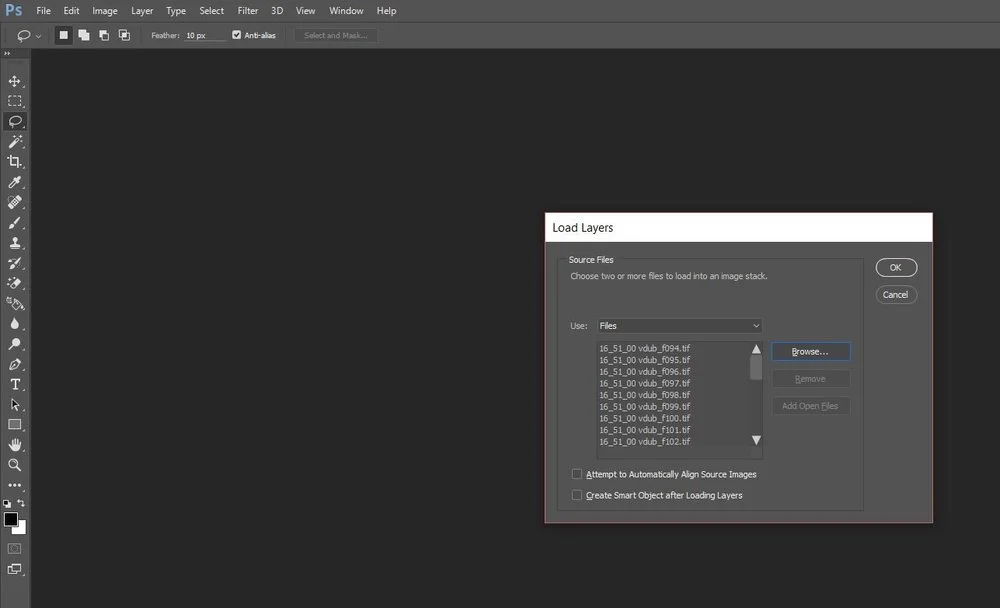
Task: Enable Attempt to Automatically Align Source Images
Action: coord(577,474)
